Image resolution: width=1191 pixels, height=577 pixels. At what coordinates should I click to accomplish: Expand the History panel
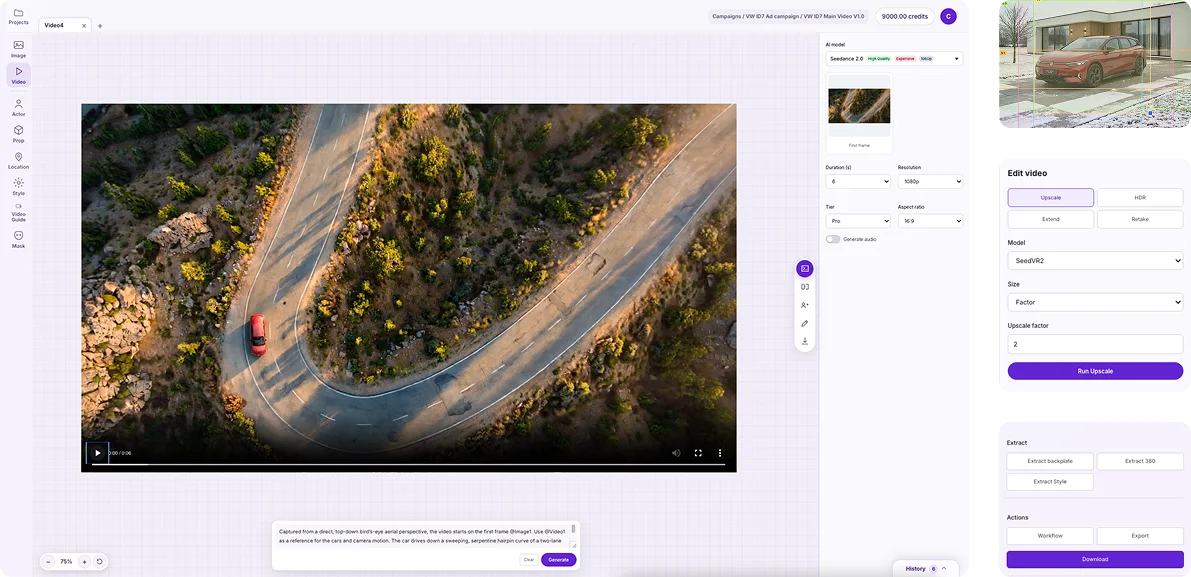point(926,569)
